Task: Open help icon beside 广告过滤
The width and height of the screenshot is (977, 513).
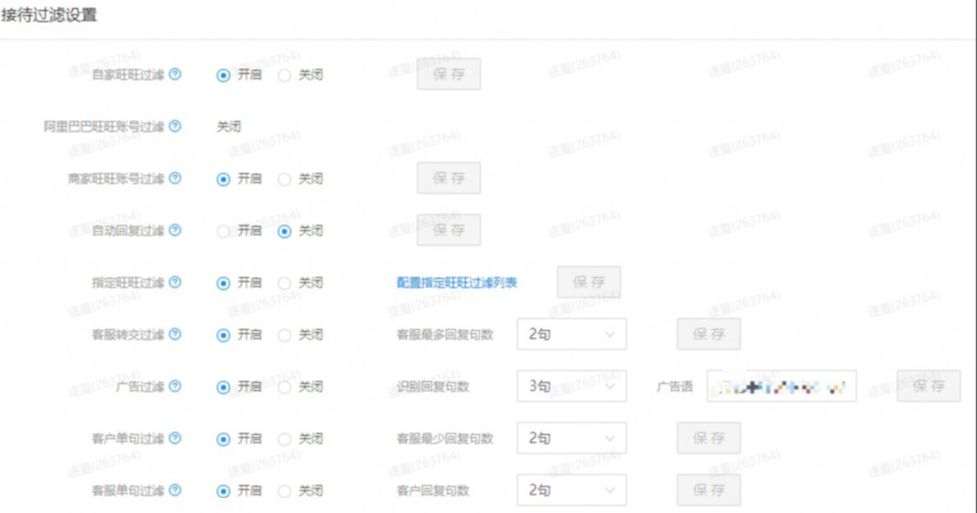Action: [x=176, y=386]
